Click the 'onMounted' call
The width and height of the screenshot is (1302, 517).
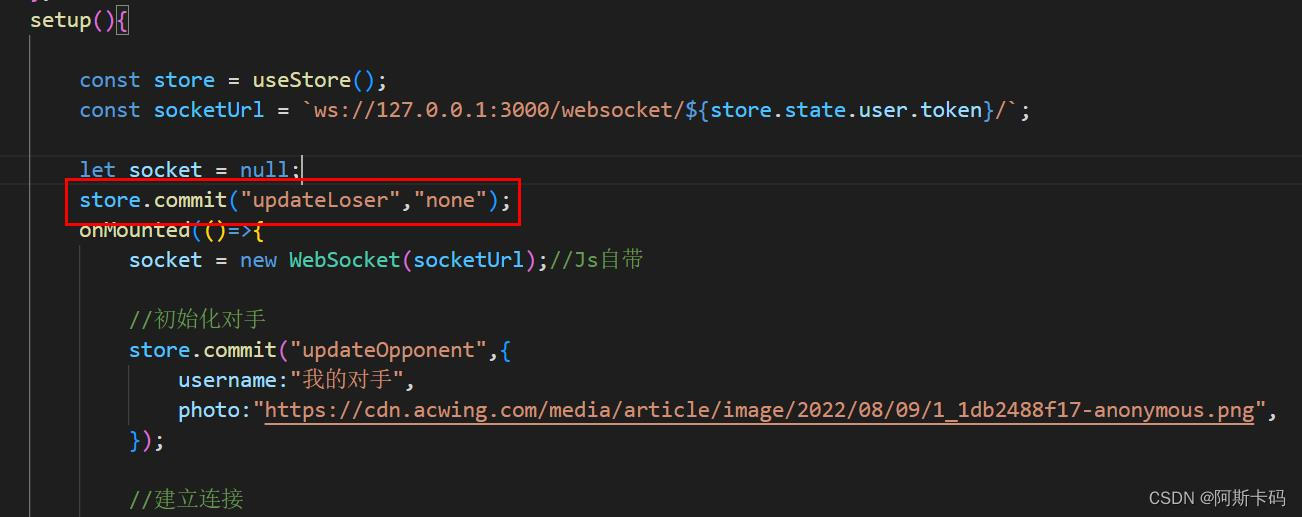click(x=135, y=230)
